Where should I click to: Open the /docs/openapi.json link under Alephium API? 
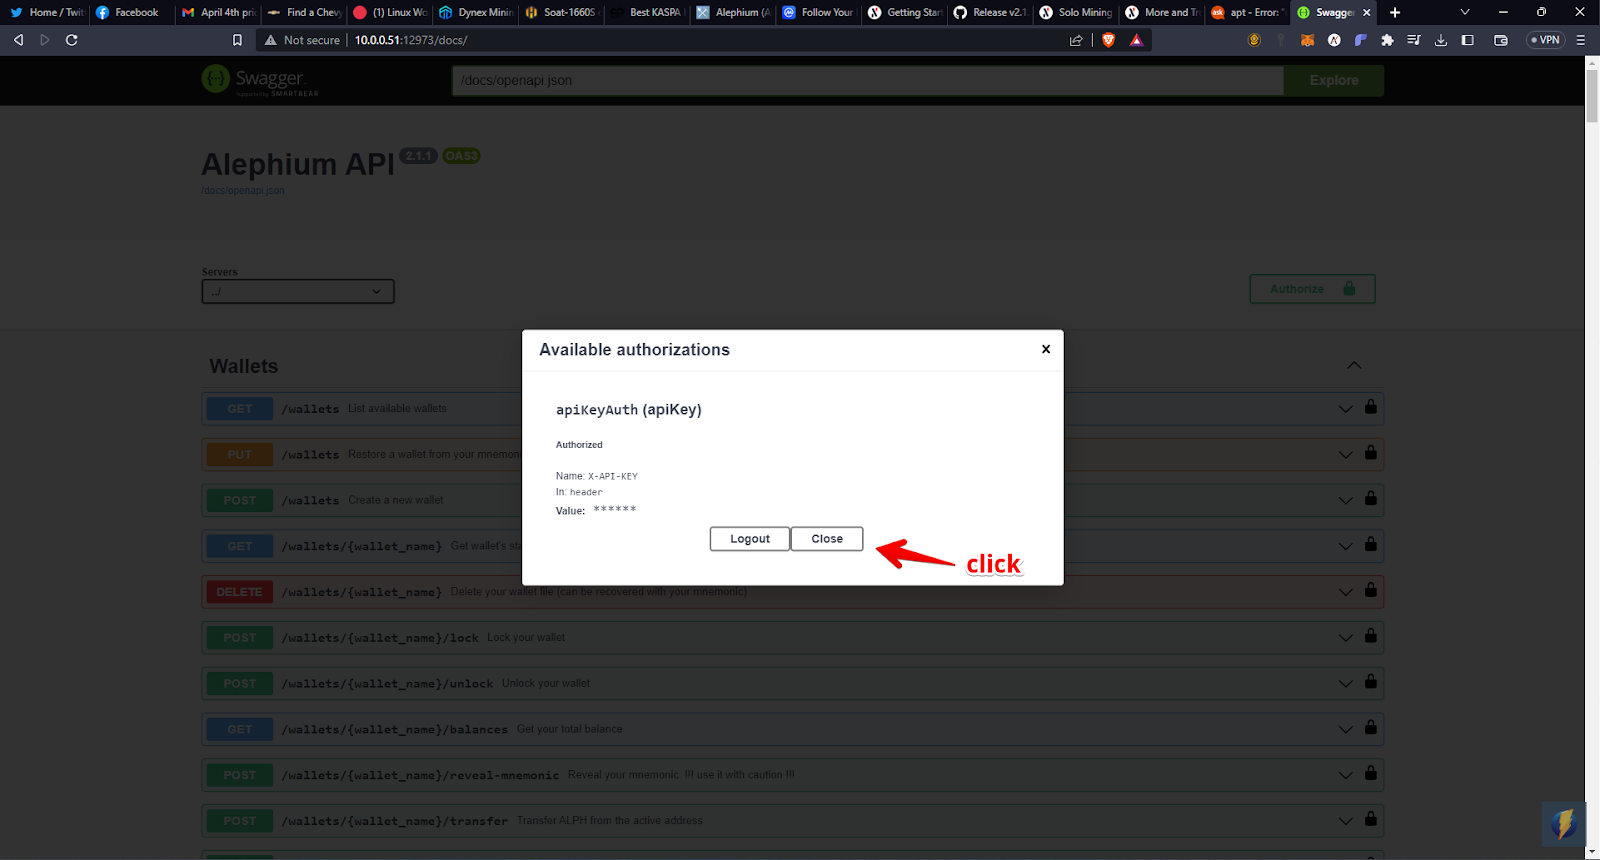(243, 190)
